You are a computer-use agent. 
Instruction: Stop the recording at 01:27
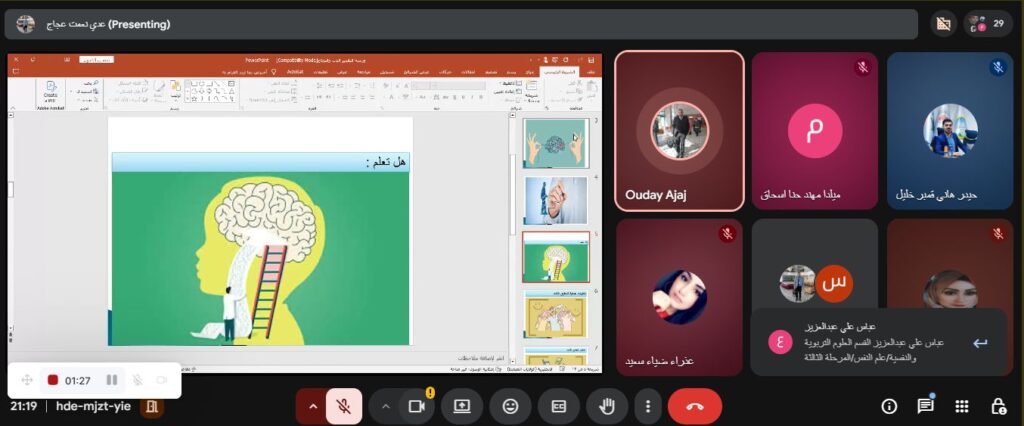(53, 380)
